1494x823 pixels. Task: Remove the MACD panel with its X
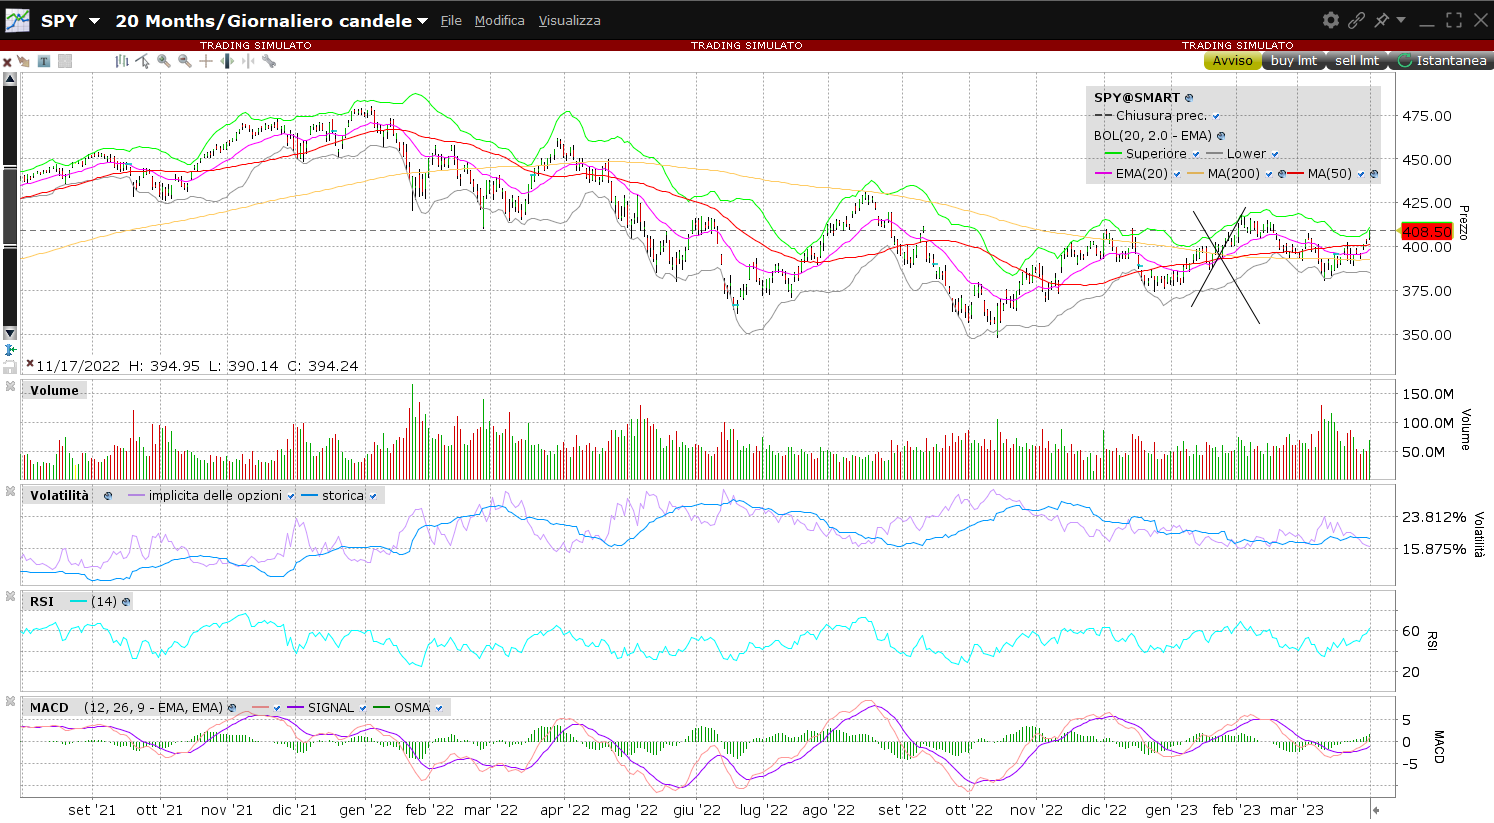pyautogui.click(x=9, y=701)
